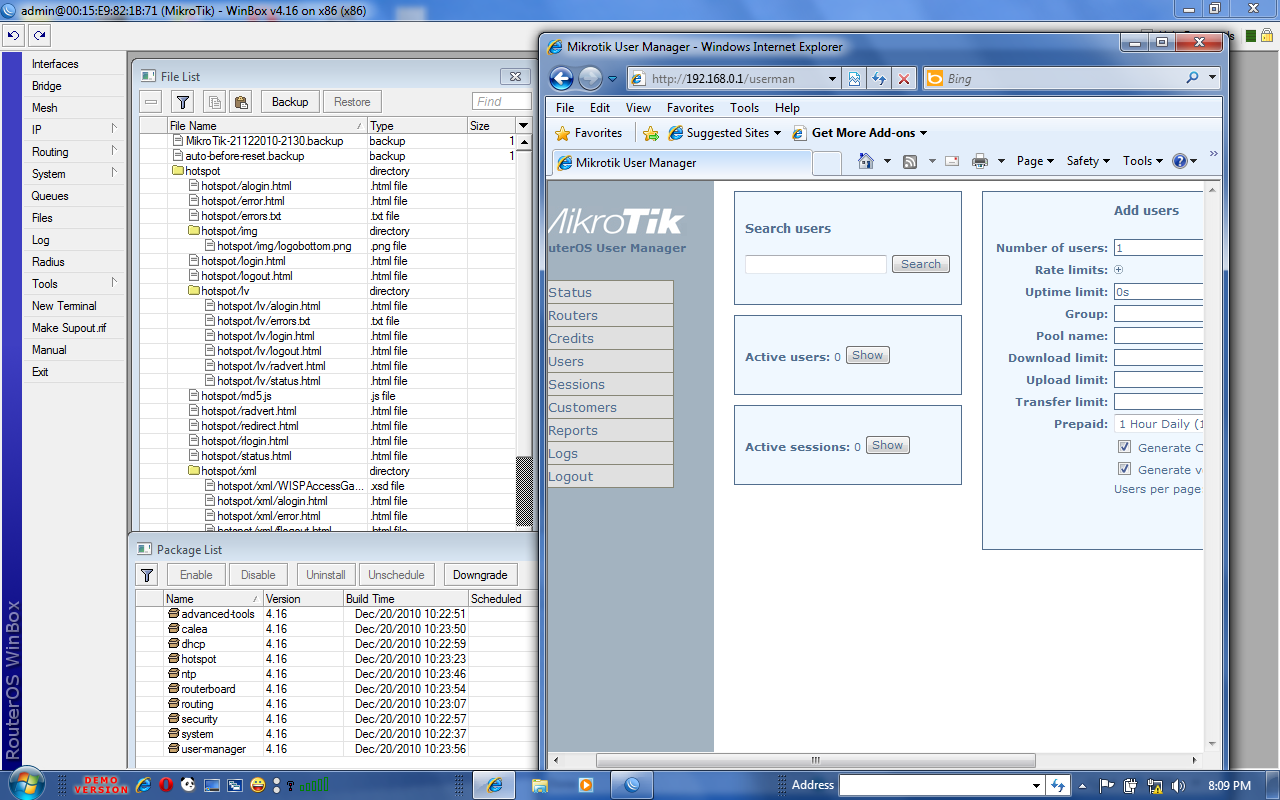Screen dimensions: 1280x800
Task: Click the Downgrade button in Package List
Action: [480, 574]
